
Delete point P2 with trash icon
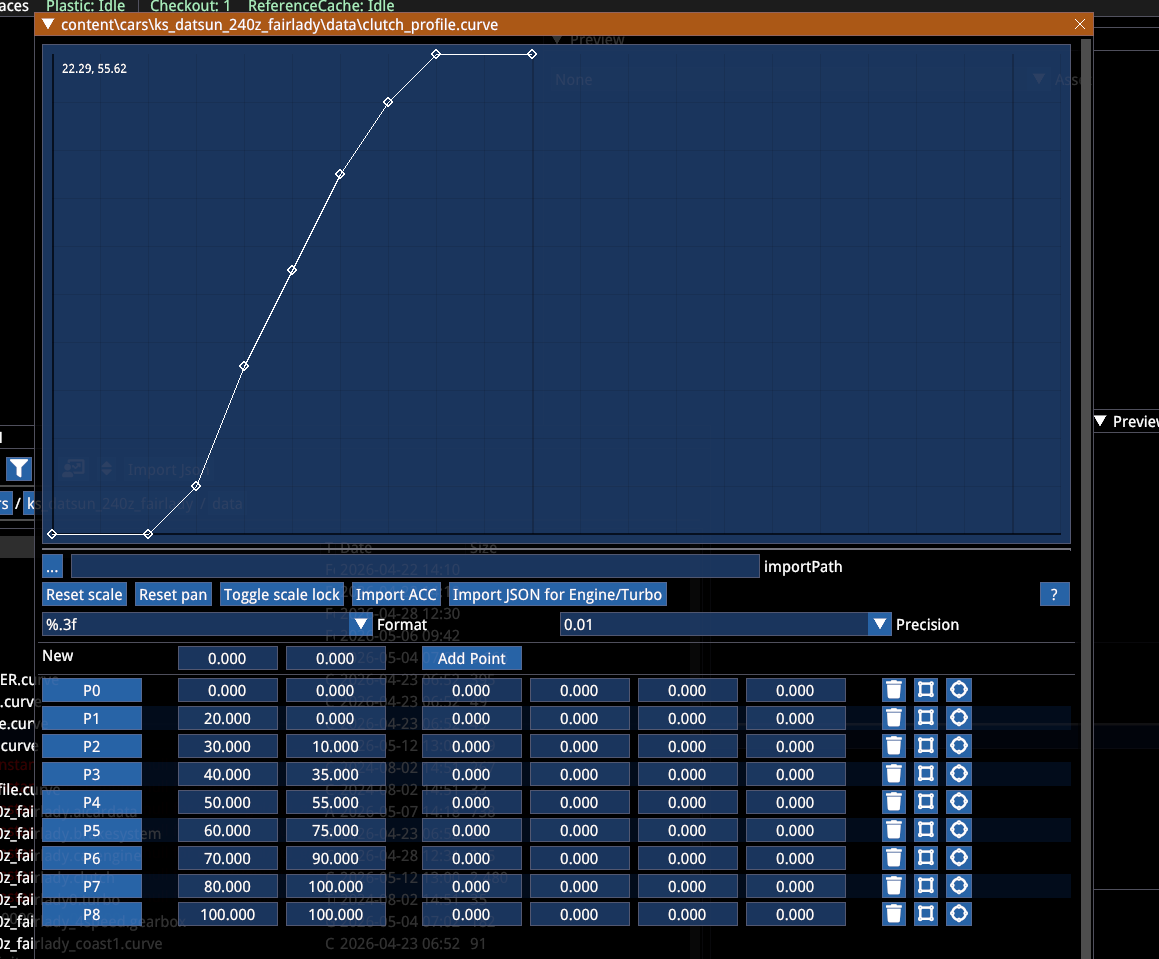(894, 746)
